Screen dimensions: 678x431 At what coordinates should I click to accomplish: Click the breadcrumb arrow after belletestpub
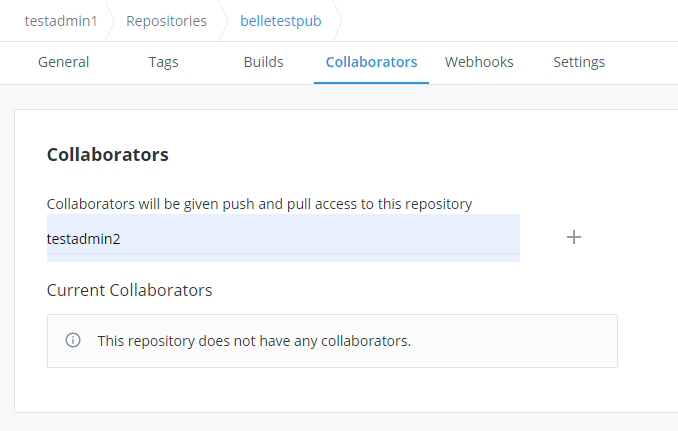tap(337, 20)
